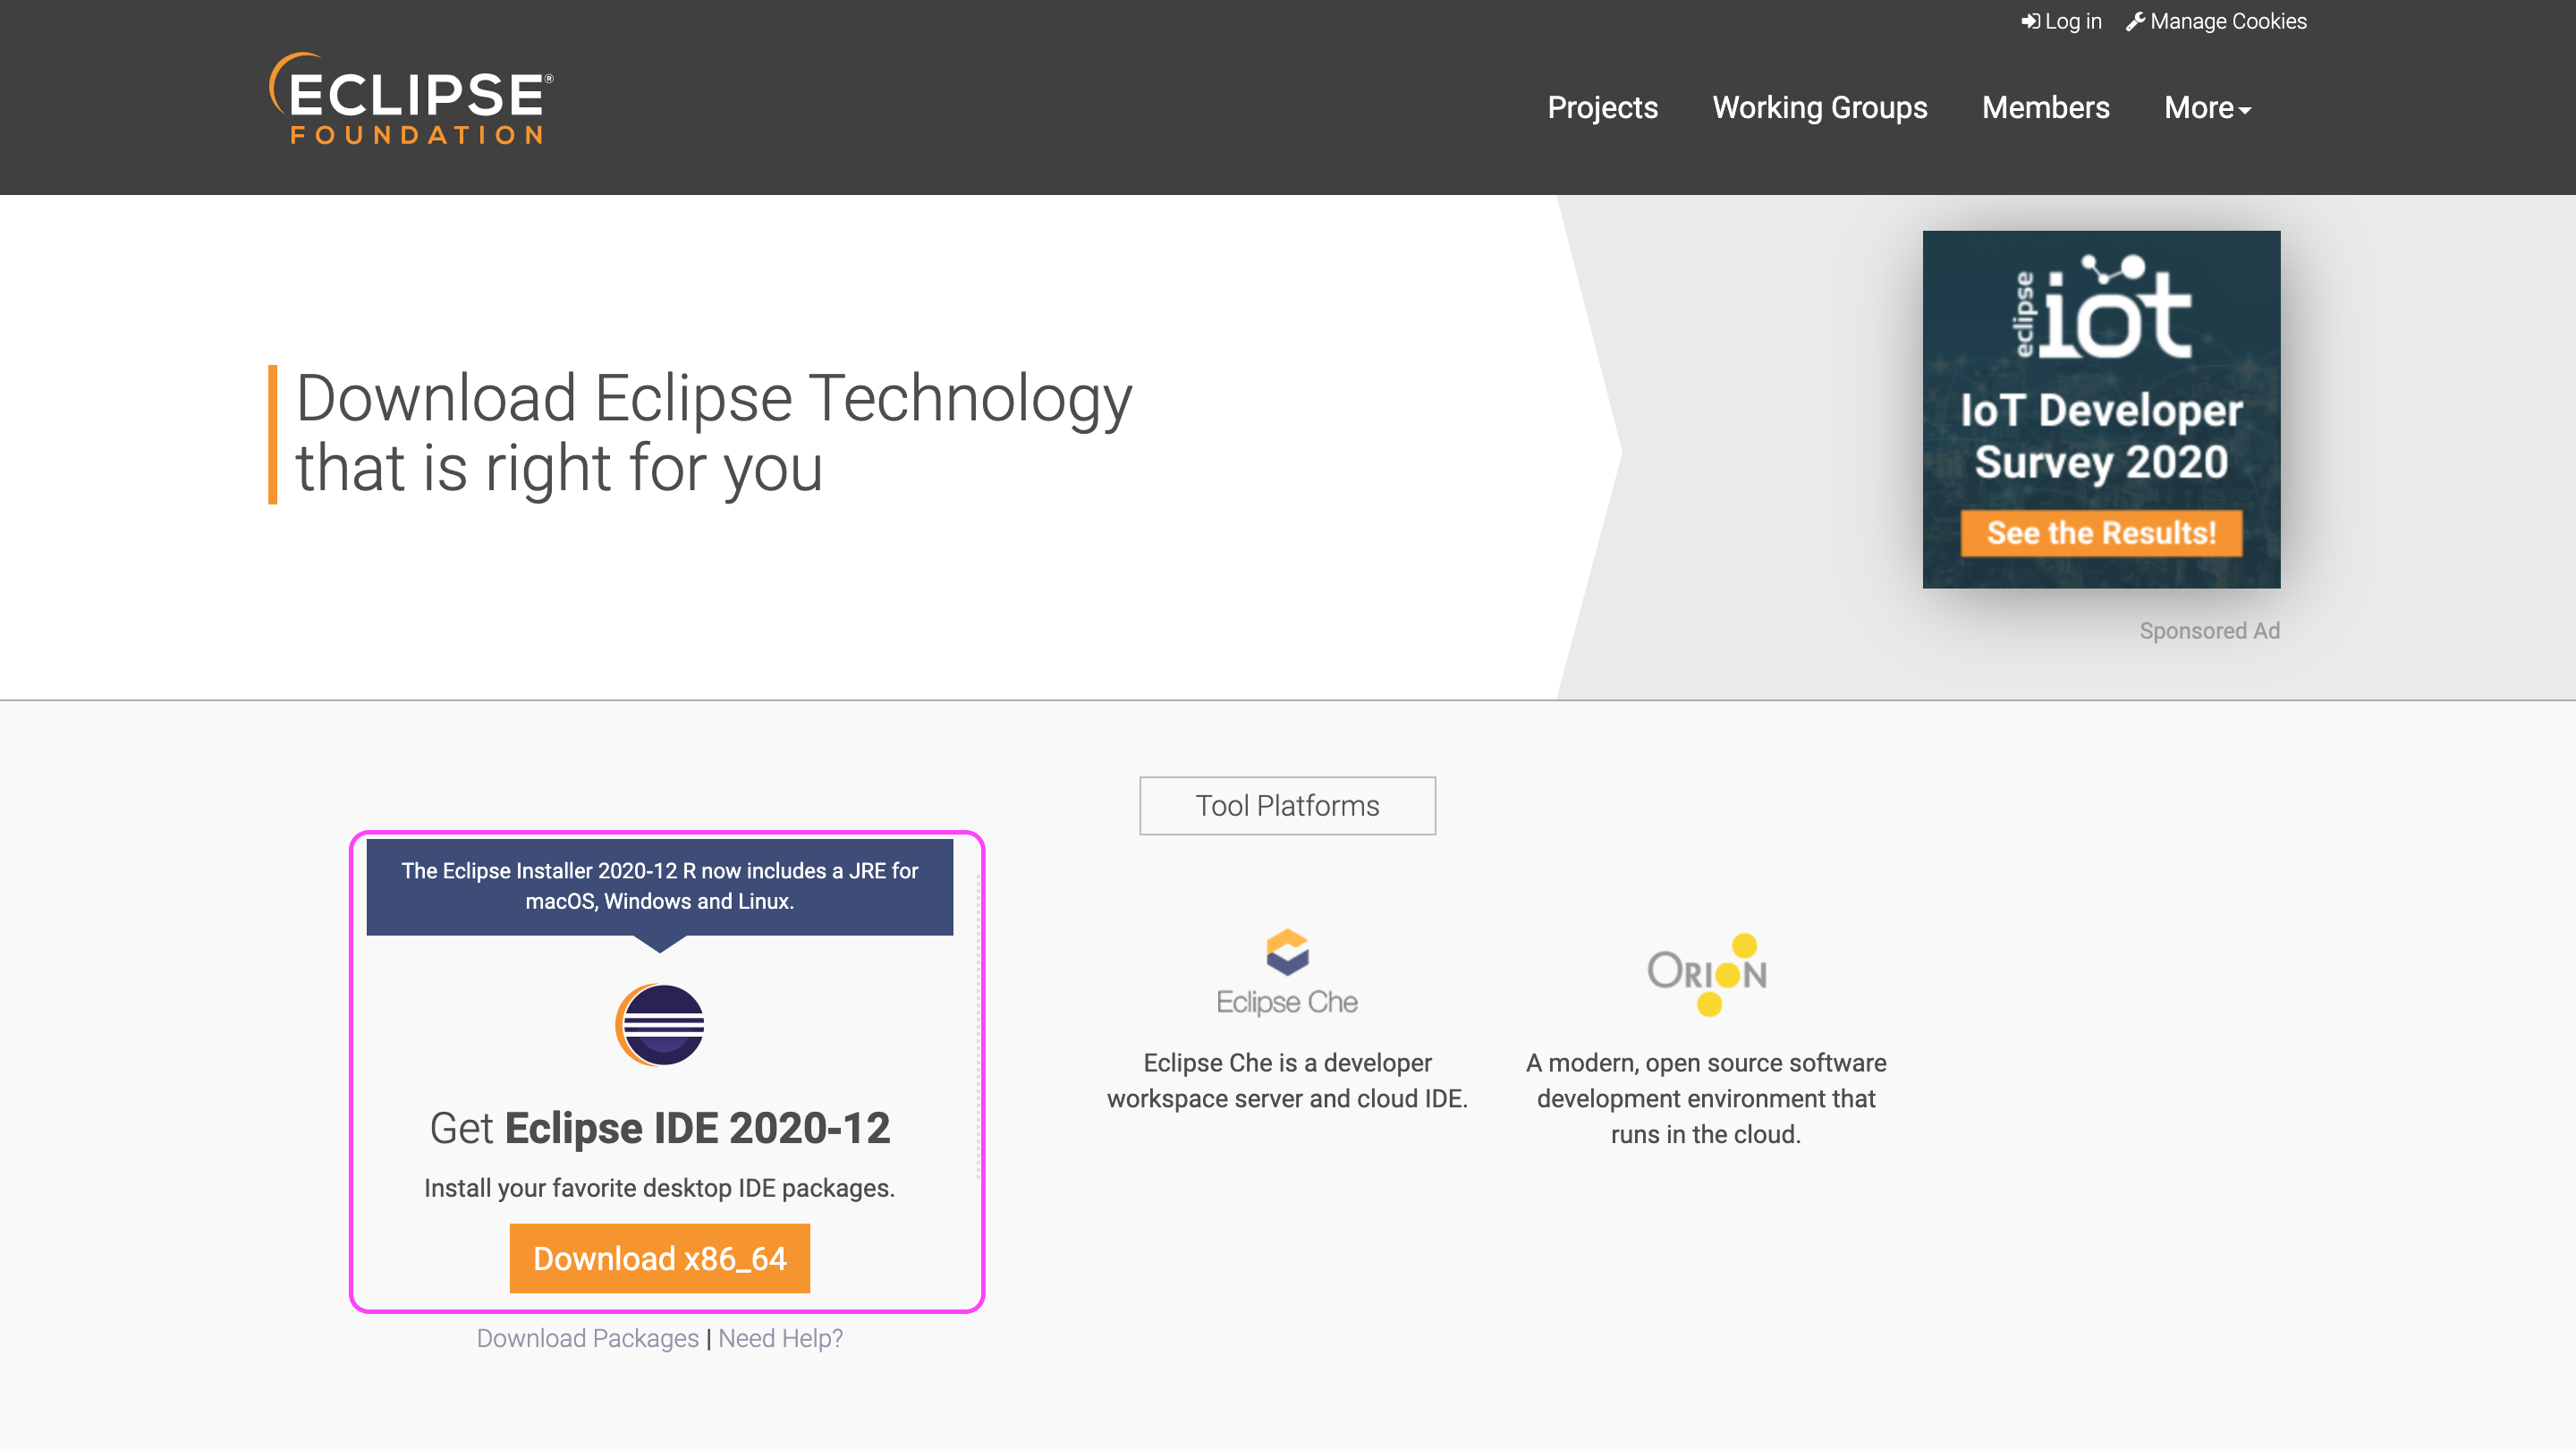Open the Download Packages link
Viewport: 2576px width, 1449px height.
[x=587, y=1338]
